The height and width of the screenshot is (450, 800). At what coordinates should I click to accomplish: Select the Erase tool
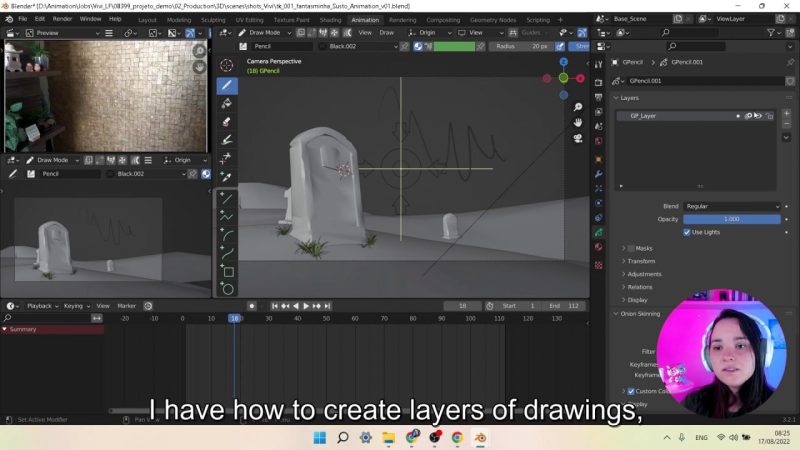[x=227, y=122]
